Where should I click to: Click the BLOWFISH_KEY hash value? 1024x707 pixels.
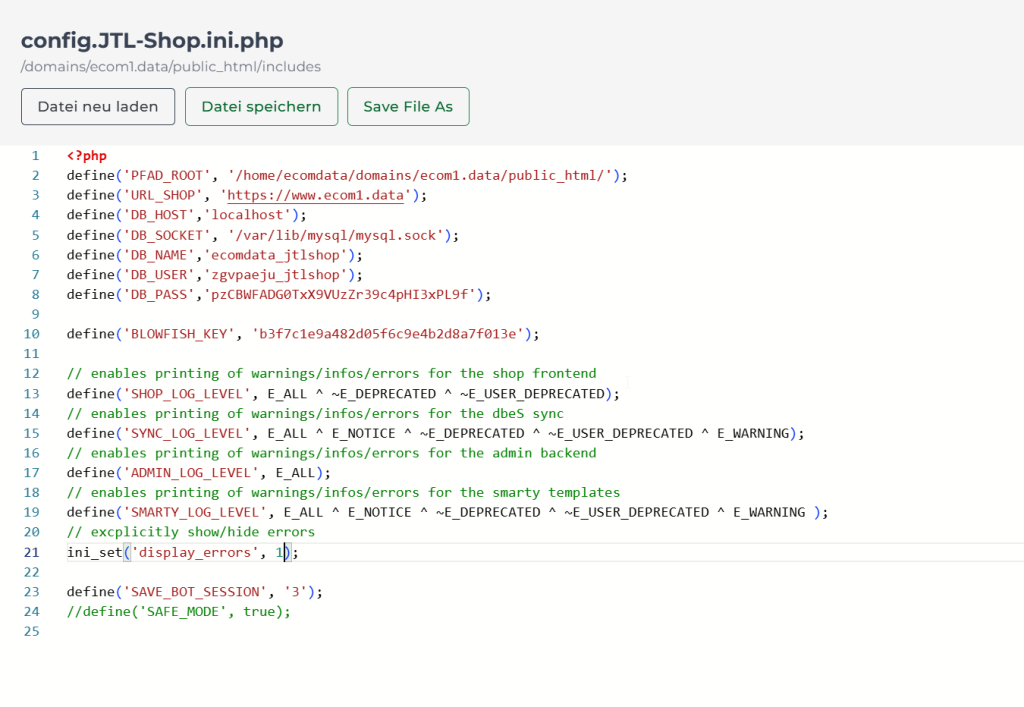pyautogui.click(x=390, y=334)
